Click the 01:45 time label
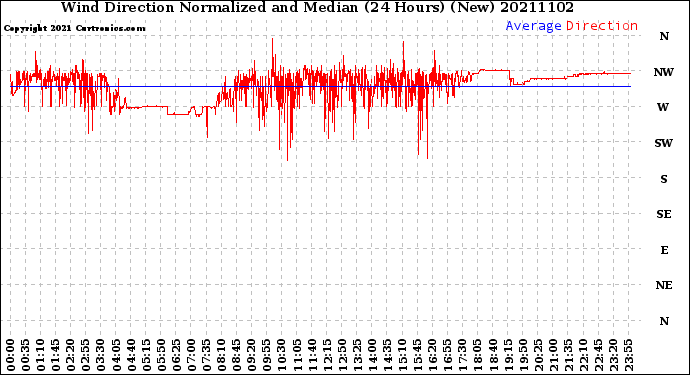690x375 pixels. click(x=55, y=355)
